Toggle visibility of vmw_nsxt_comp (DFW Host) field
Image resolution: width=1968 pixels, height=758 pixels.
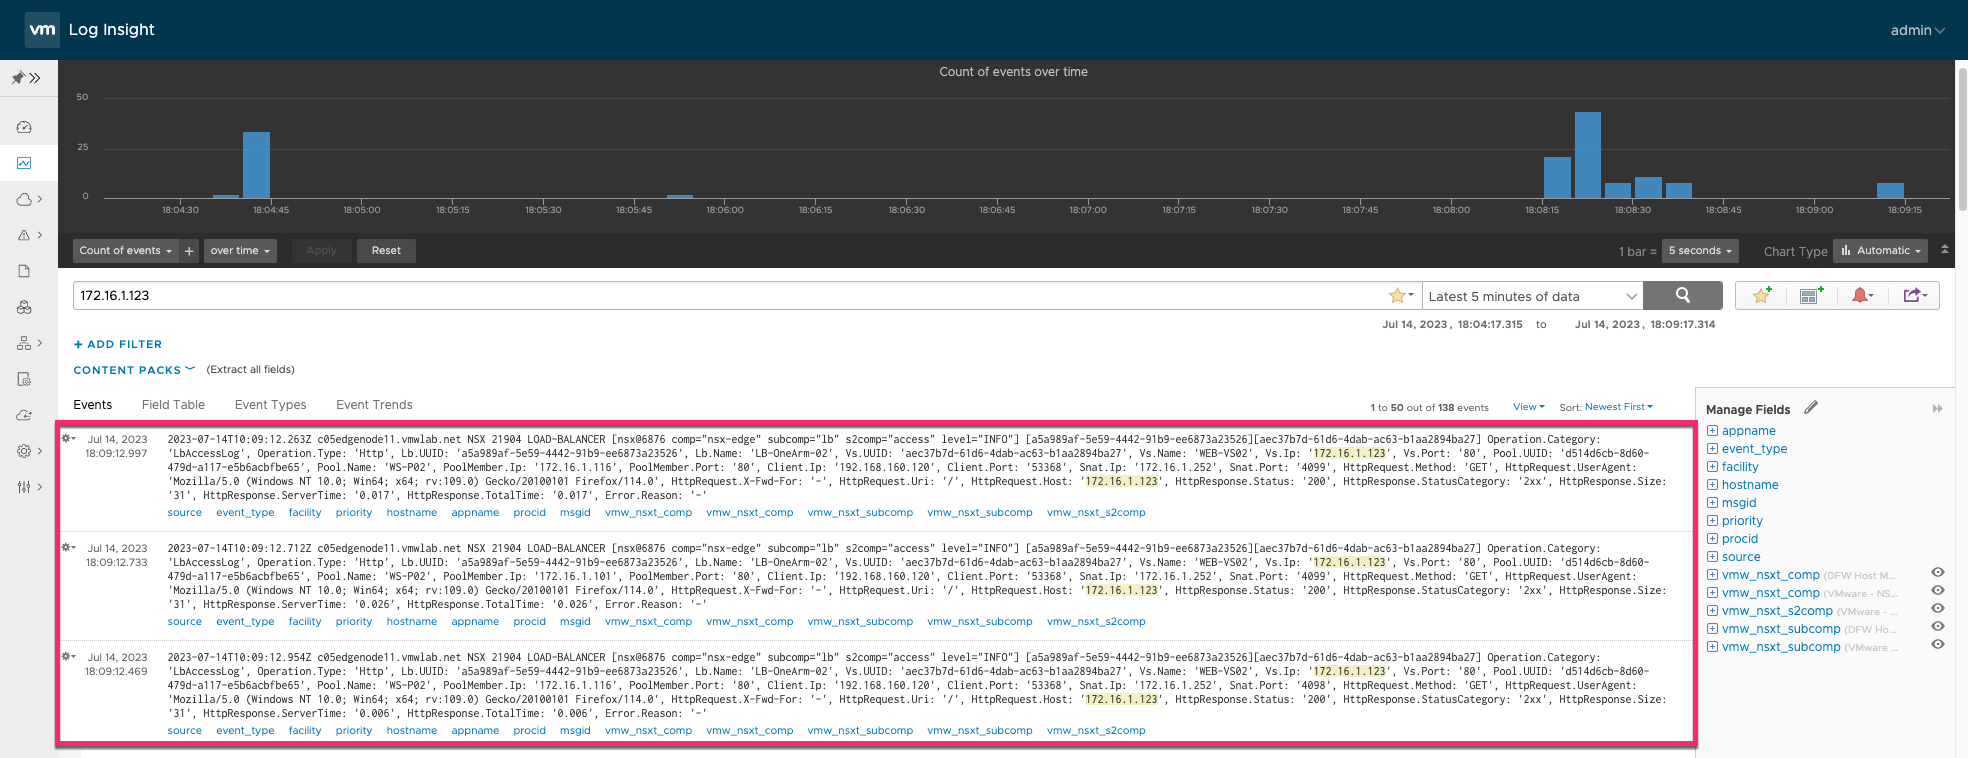point(1937,573)
